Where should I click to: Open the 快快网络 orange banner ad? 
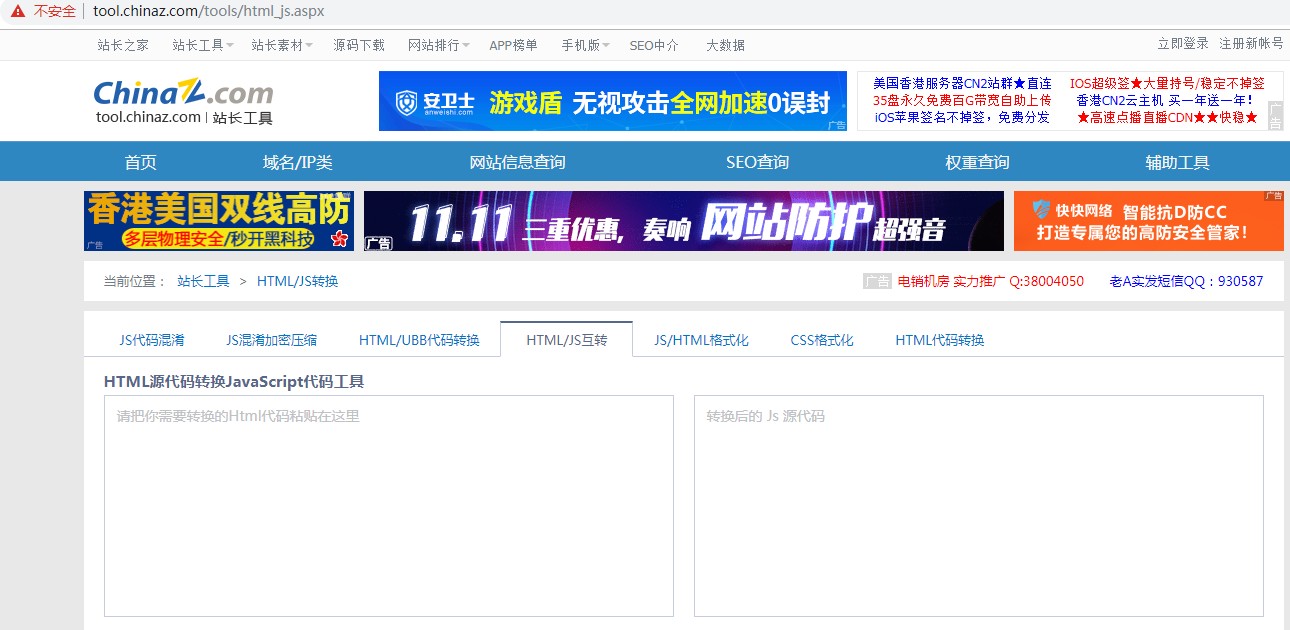(x=1148, y=221)
